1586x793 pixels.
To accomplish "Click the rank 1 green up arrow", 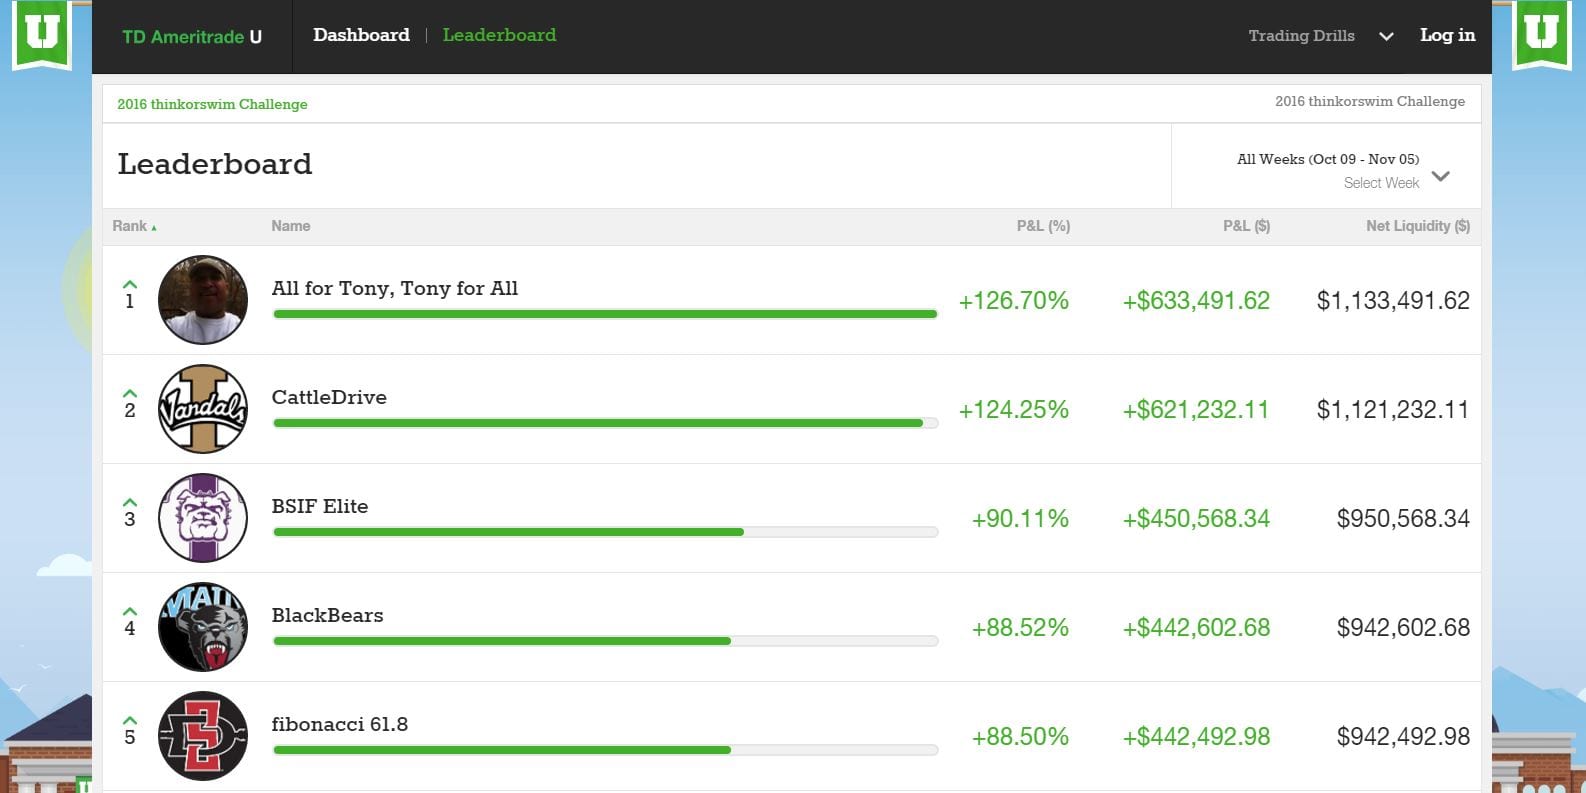I will pos(130,284).
